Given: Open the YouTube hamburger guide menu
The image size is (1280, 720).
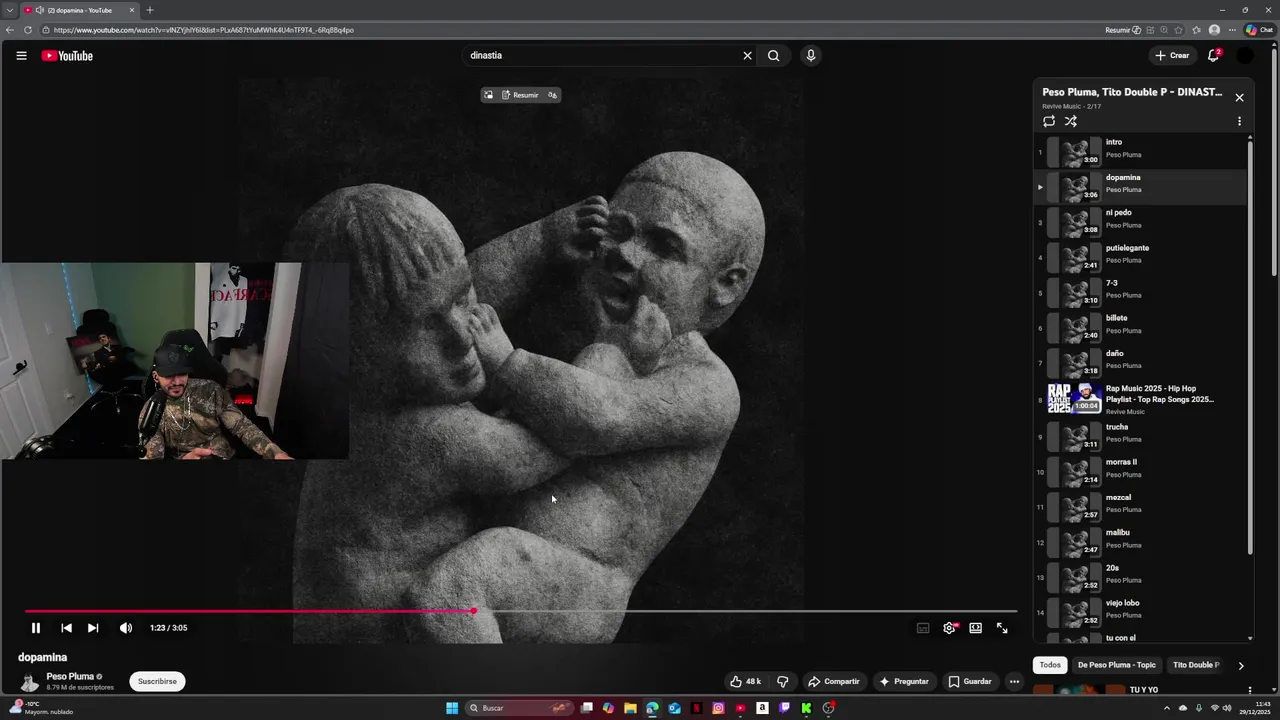Looking at the screenshot, I should pyautogui.click(x=21, y=56).
